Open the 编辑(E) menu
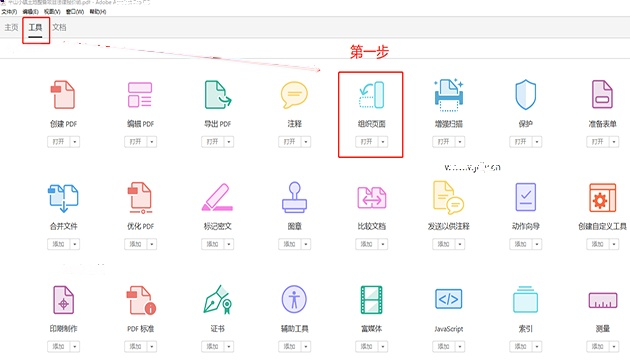 [x=31, y=12]
